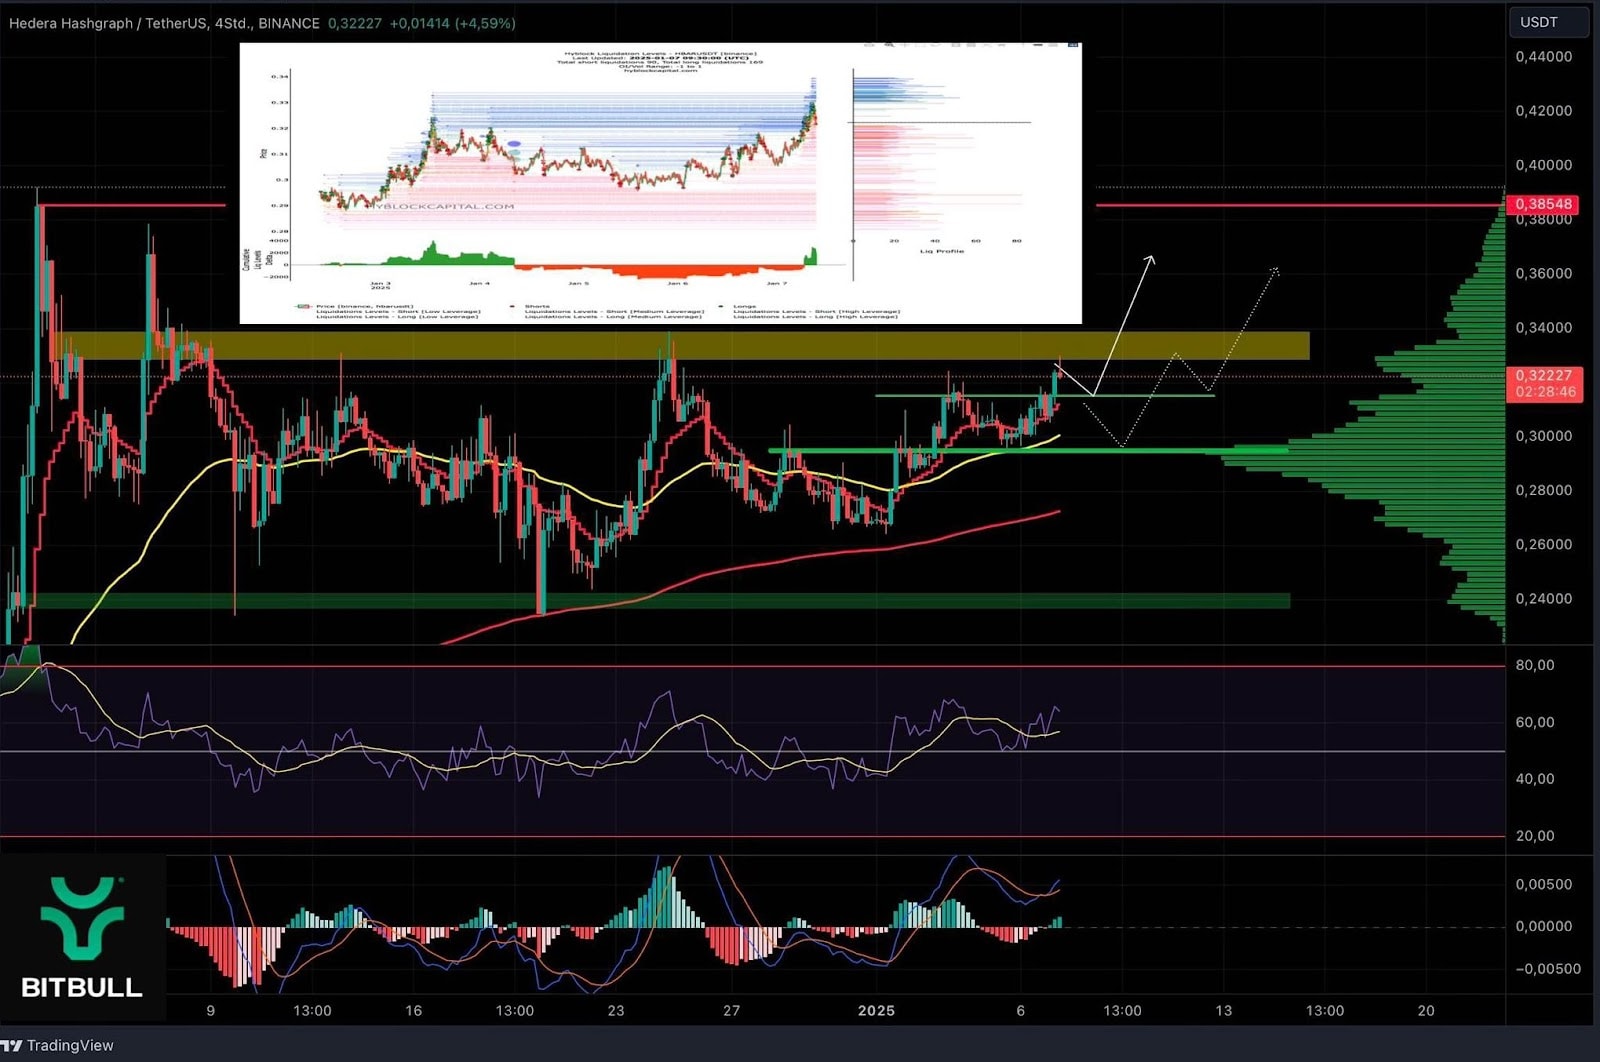Click the BITBULL logo
Image resolution: width=1600 pixels, height=1062 pixels.
coord(82,937)
